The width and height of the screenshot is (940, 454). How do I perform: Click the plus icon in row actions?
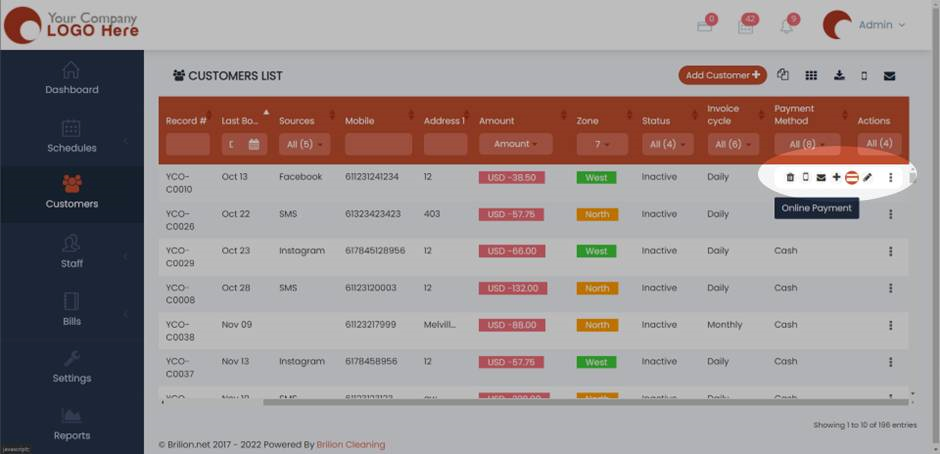point(836,177)
